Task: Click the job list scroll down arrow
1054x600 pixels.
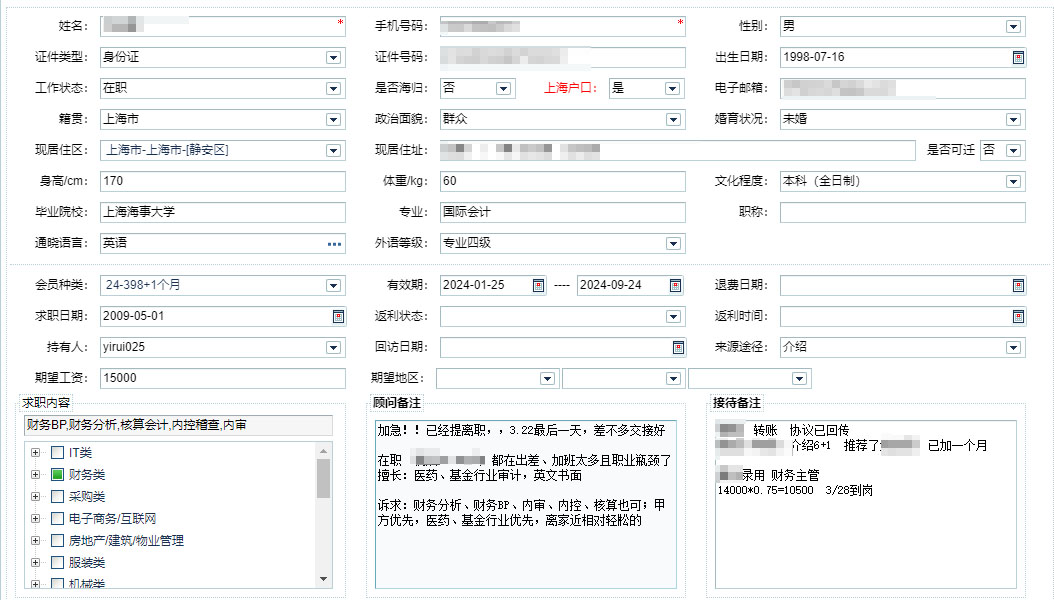Action: [x=323, y=579]
